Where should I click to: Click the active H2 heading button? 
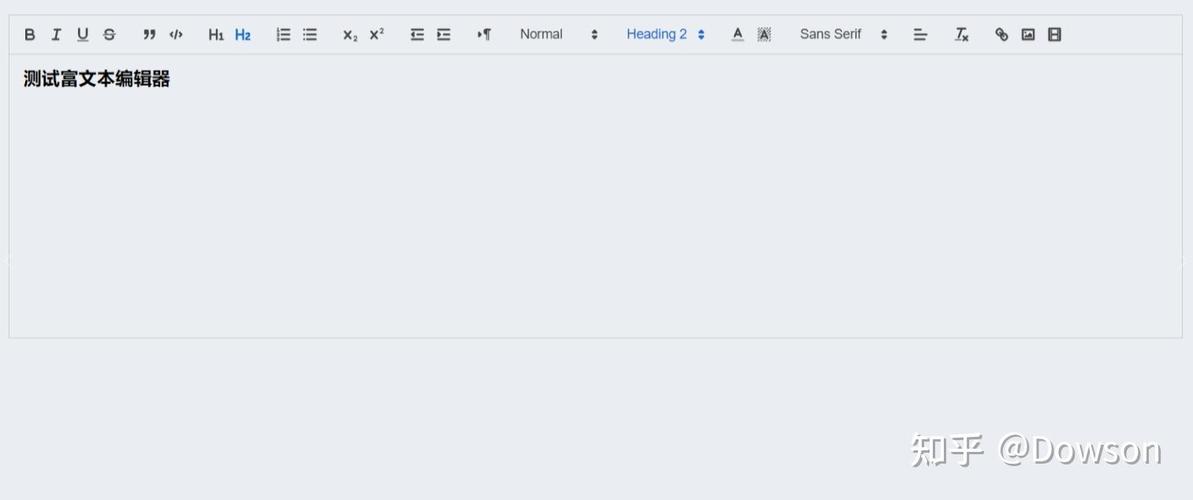click(x=243, y=35)
